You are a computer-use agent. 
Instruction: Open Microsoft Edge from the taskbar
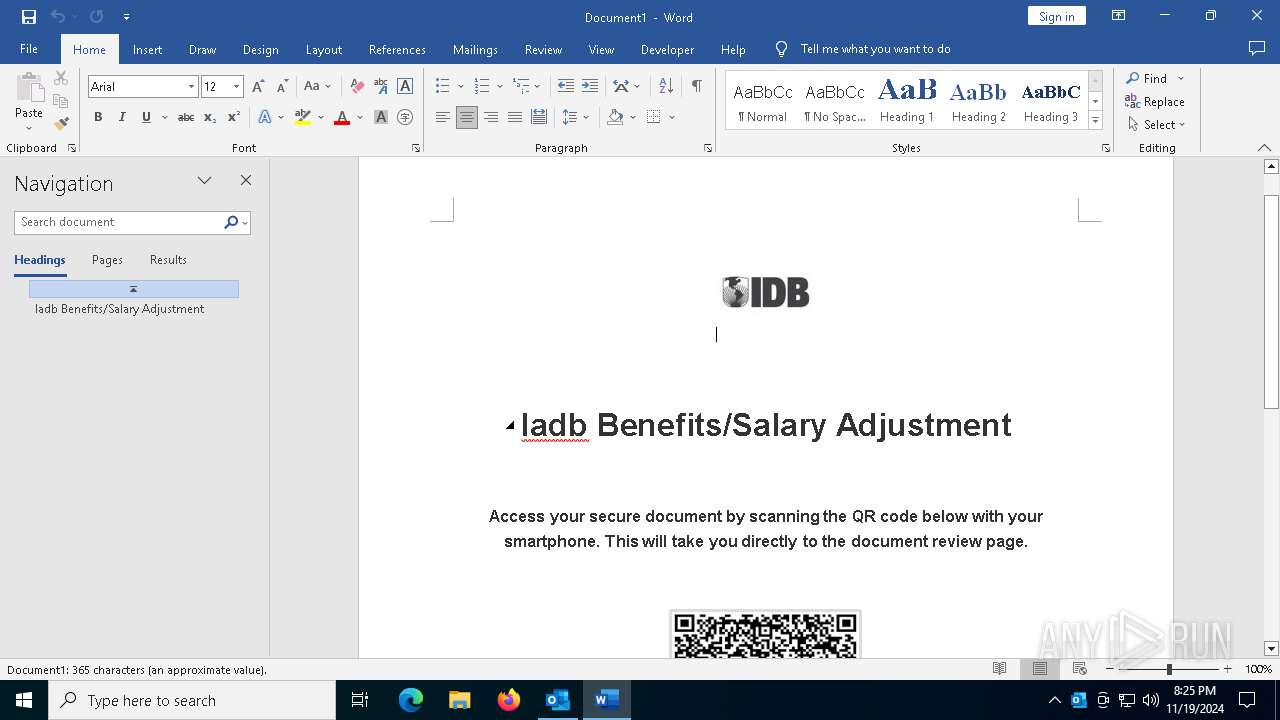tap(411, 700)
